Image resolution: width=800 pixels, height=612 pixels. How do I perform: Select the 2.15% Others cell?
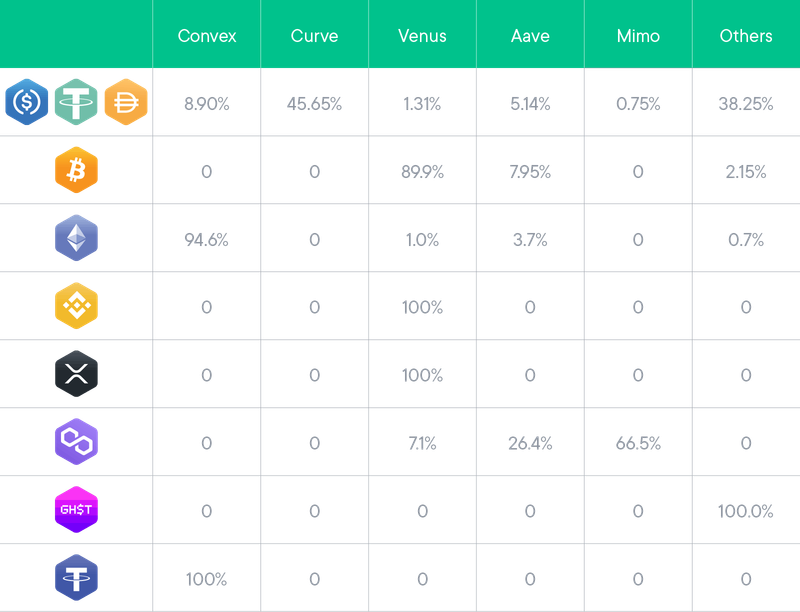pyautogui.click(x=746, y=171)
